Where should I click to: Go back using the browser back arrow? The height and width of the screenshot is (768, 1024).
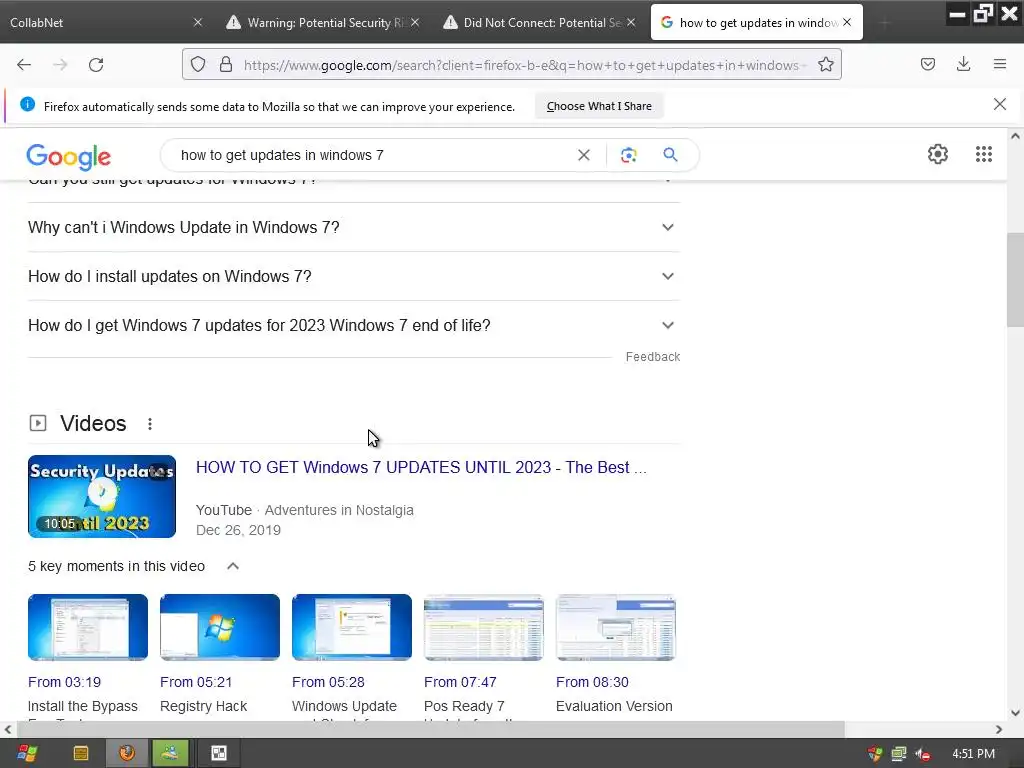(24, 65)
